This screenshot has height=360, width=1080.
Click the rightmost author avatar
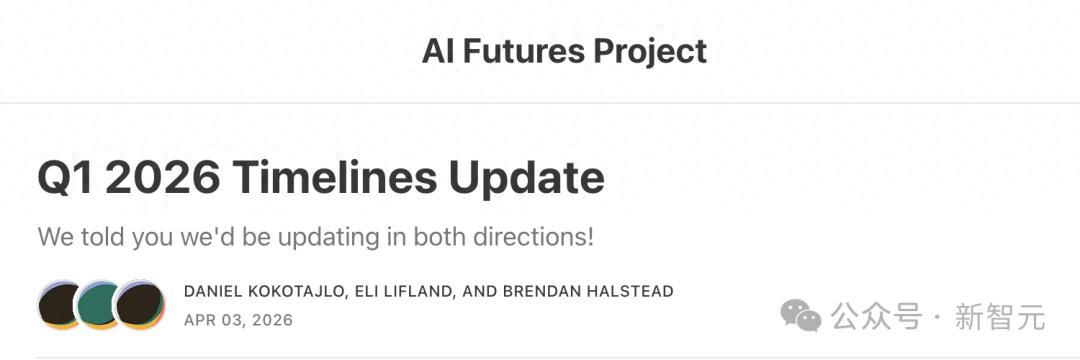tap(140, 305)
